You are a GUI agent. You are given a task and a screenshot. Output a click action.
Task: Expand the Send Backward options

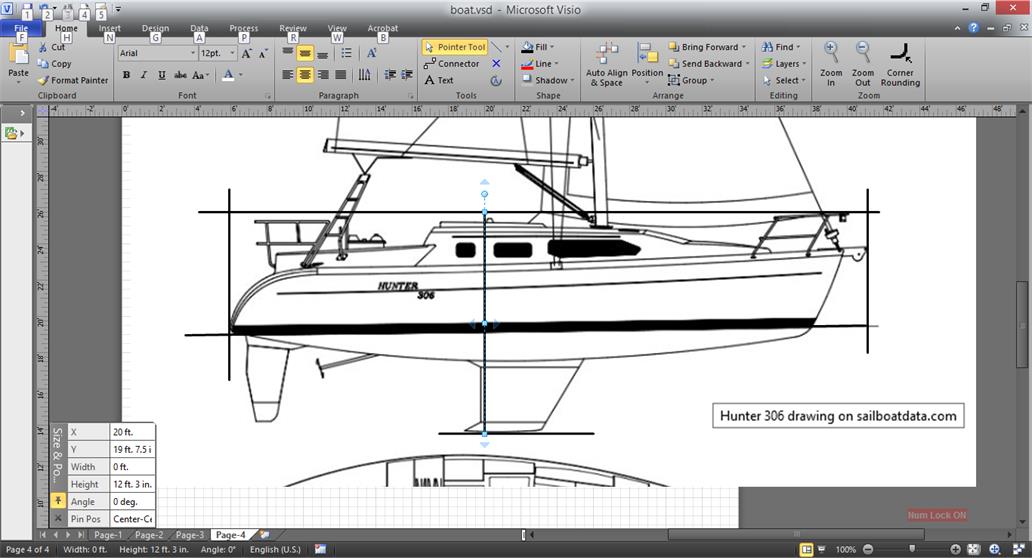pos(748,64)
